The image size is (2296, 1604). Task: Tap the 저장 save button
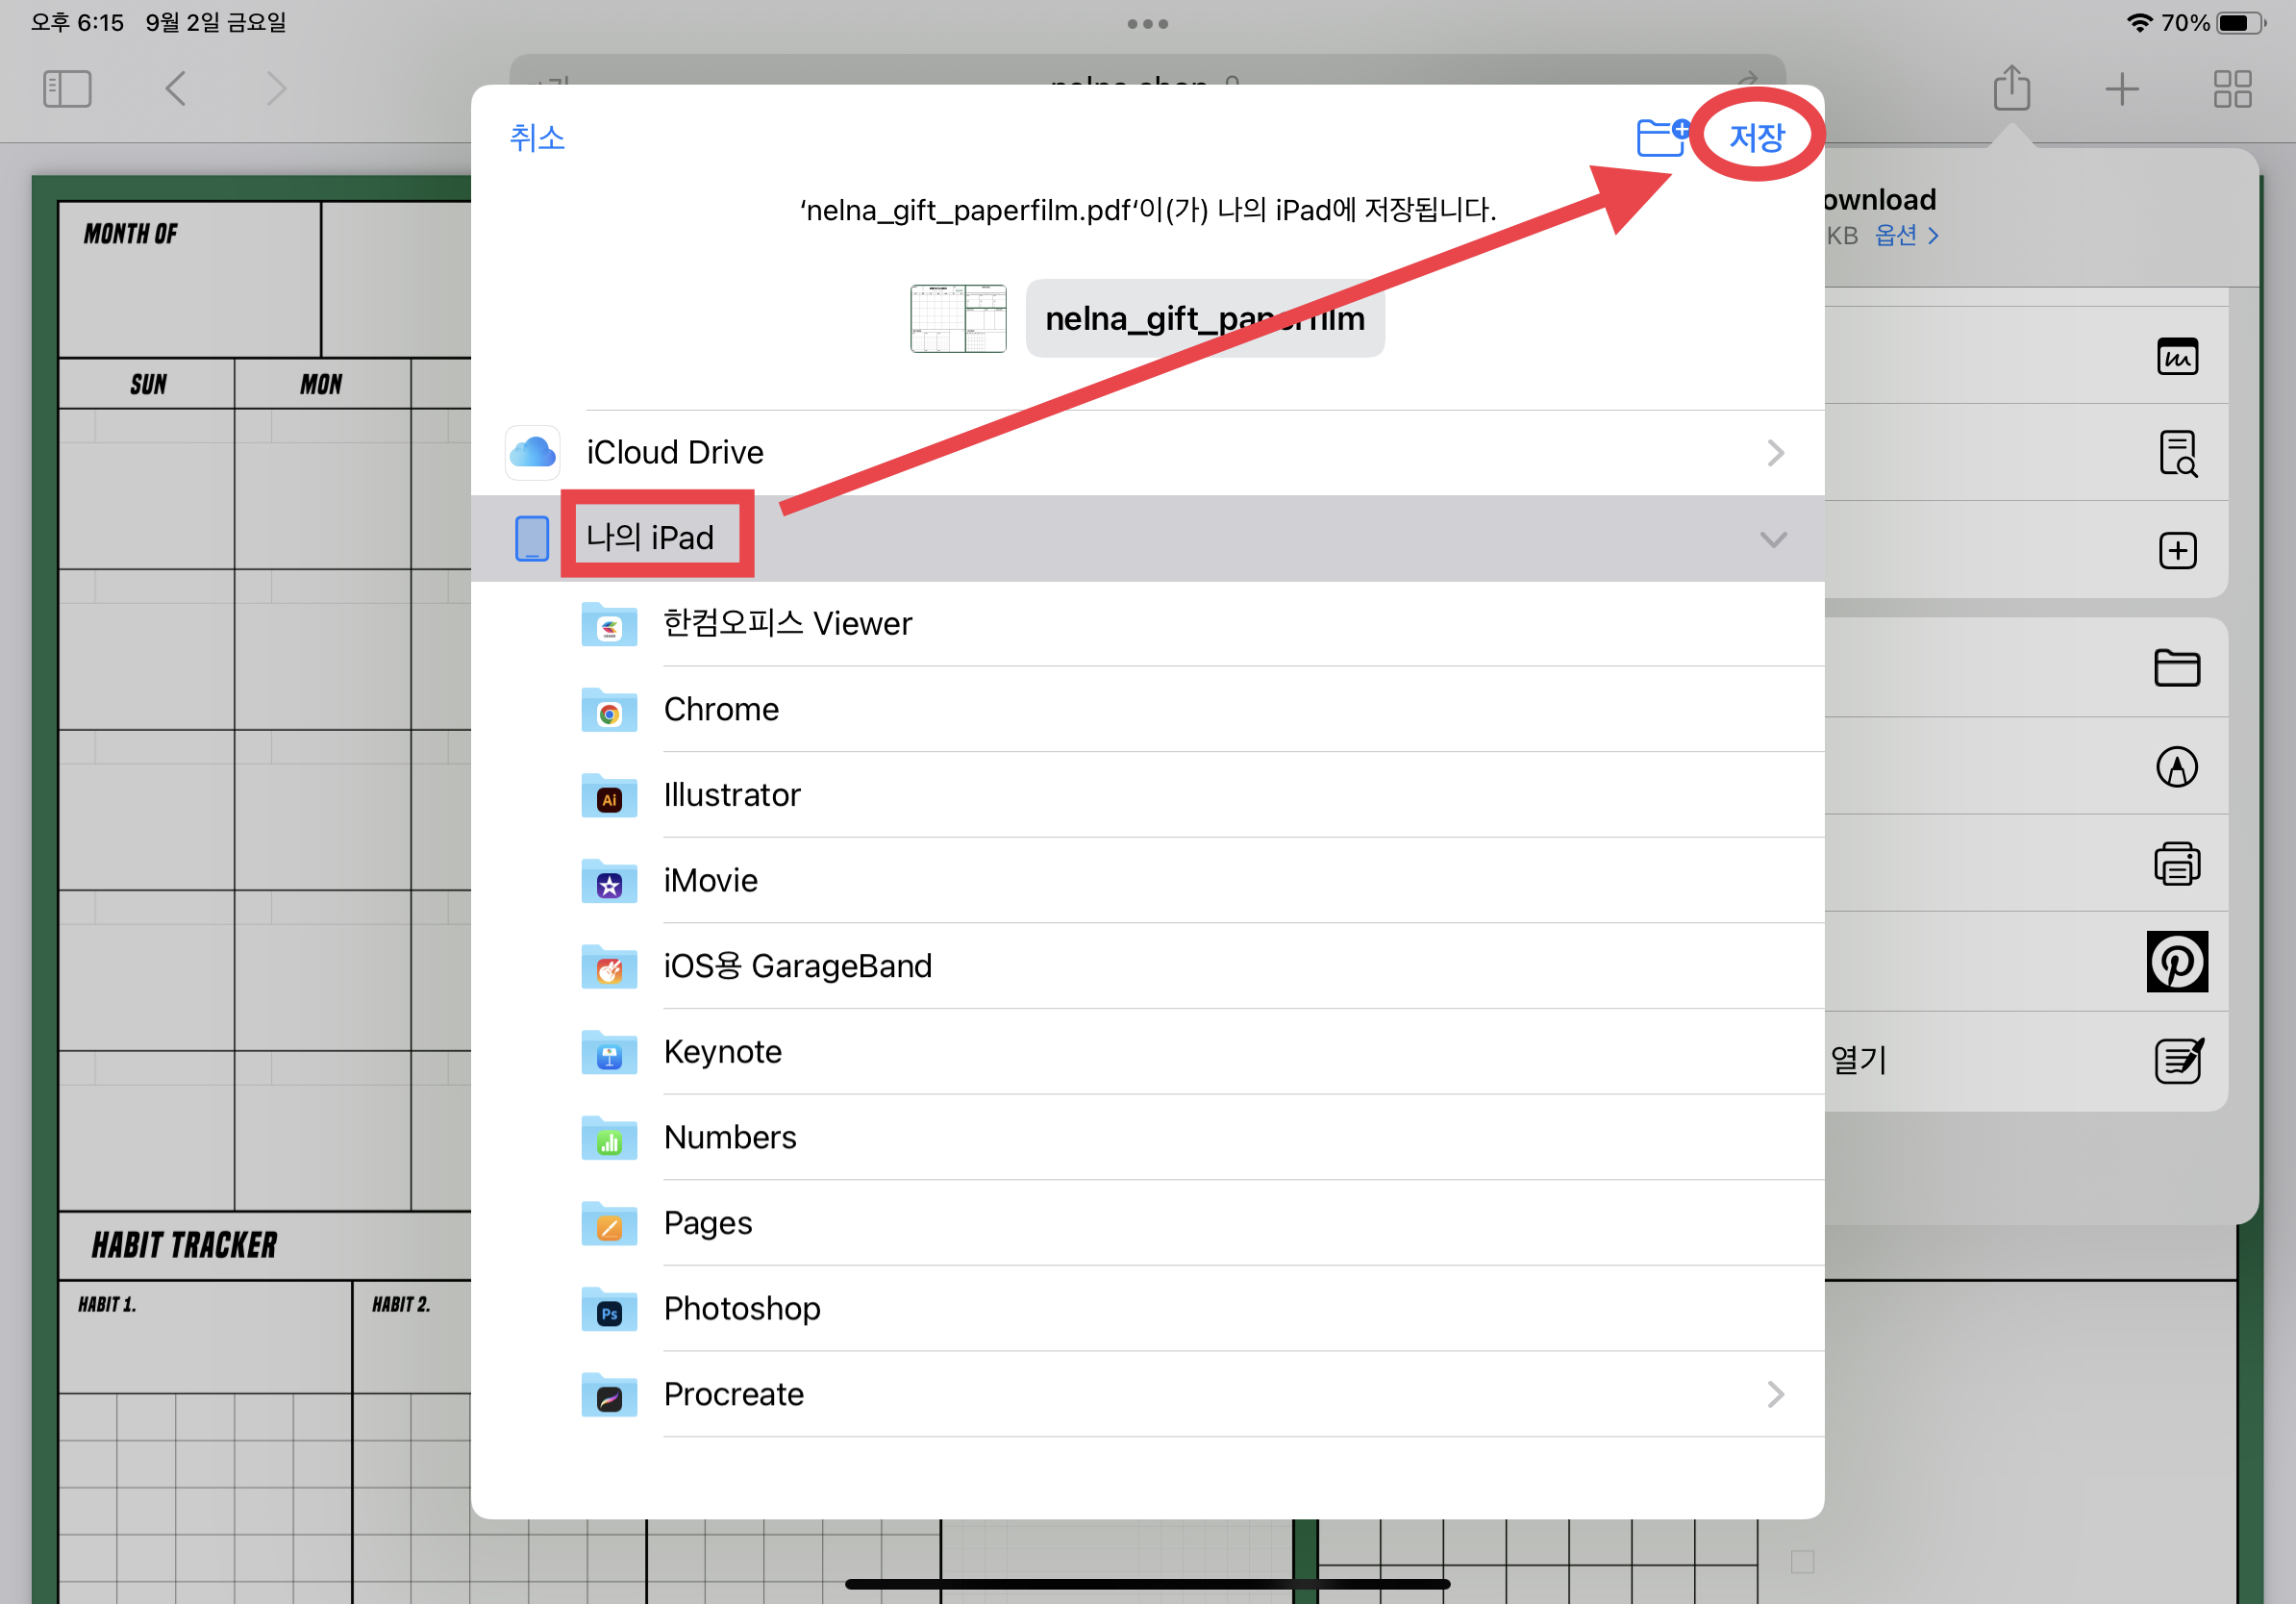[1756, 137]
